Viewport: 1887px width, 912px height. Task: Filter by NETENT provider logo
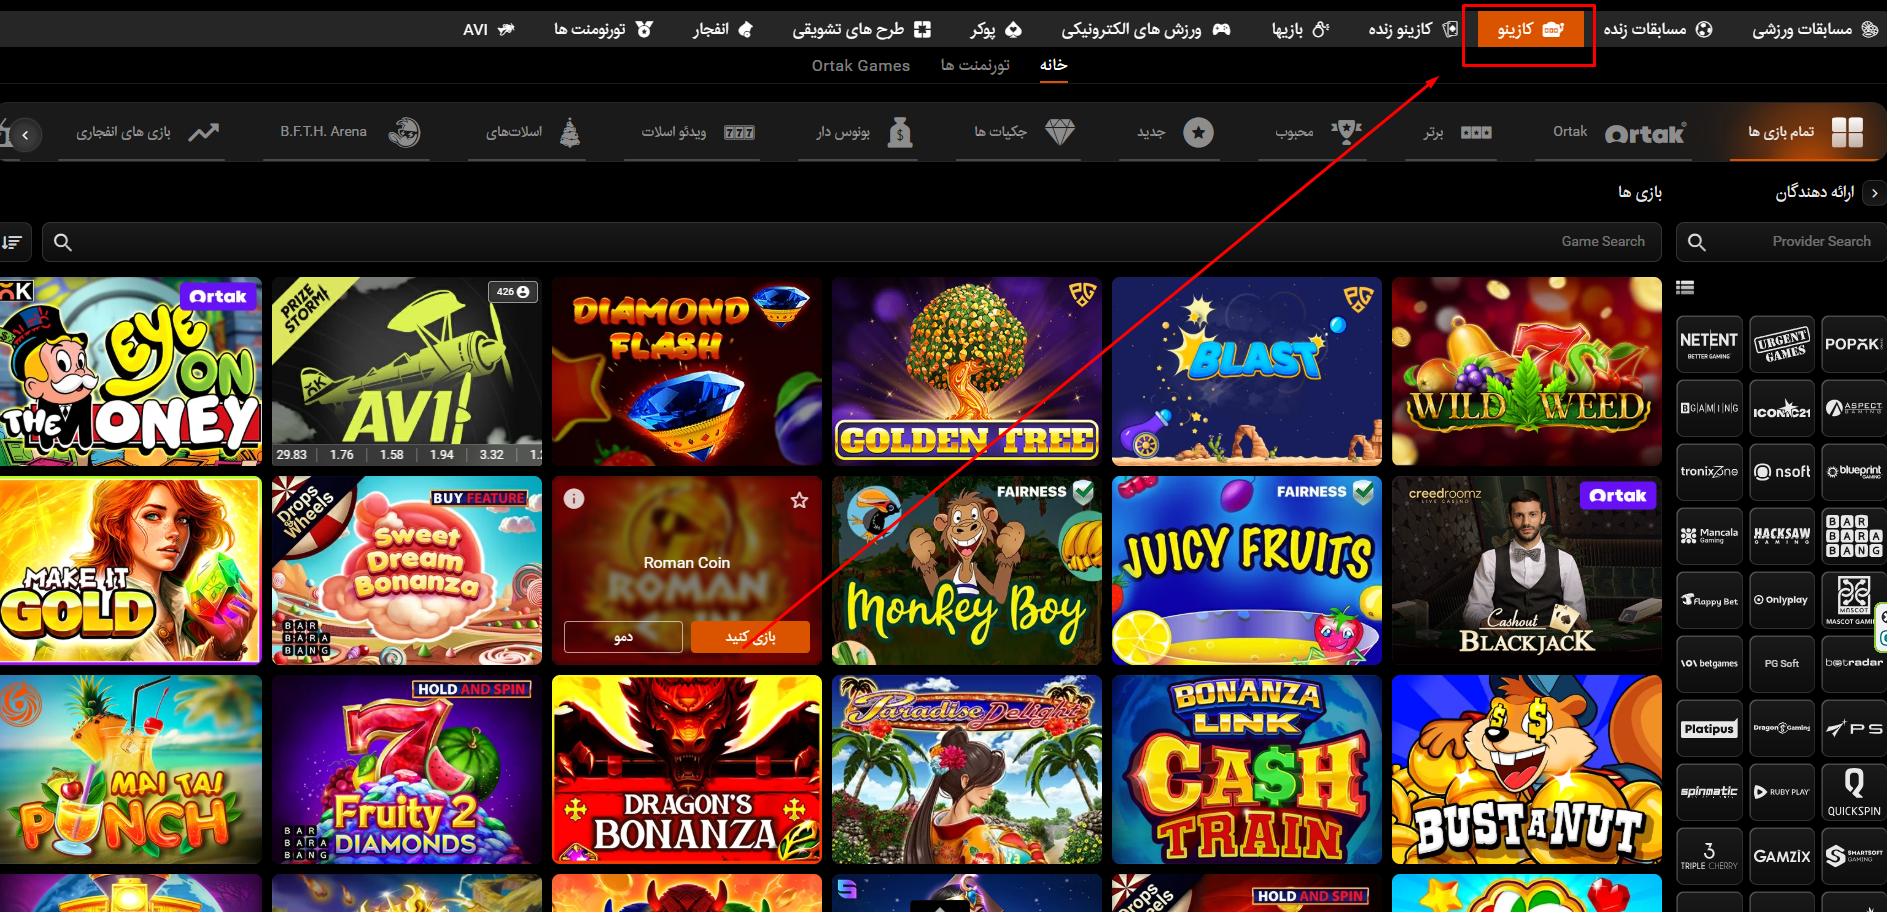click(x=1709, y=344)
